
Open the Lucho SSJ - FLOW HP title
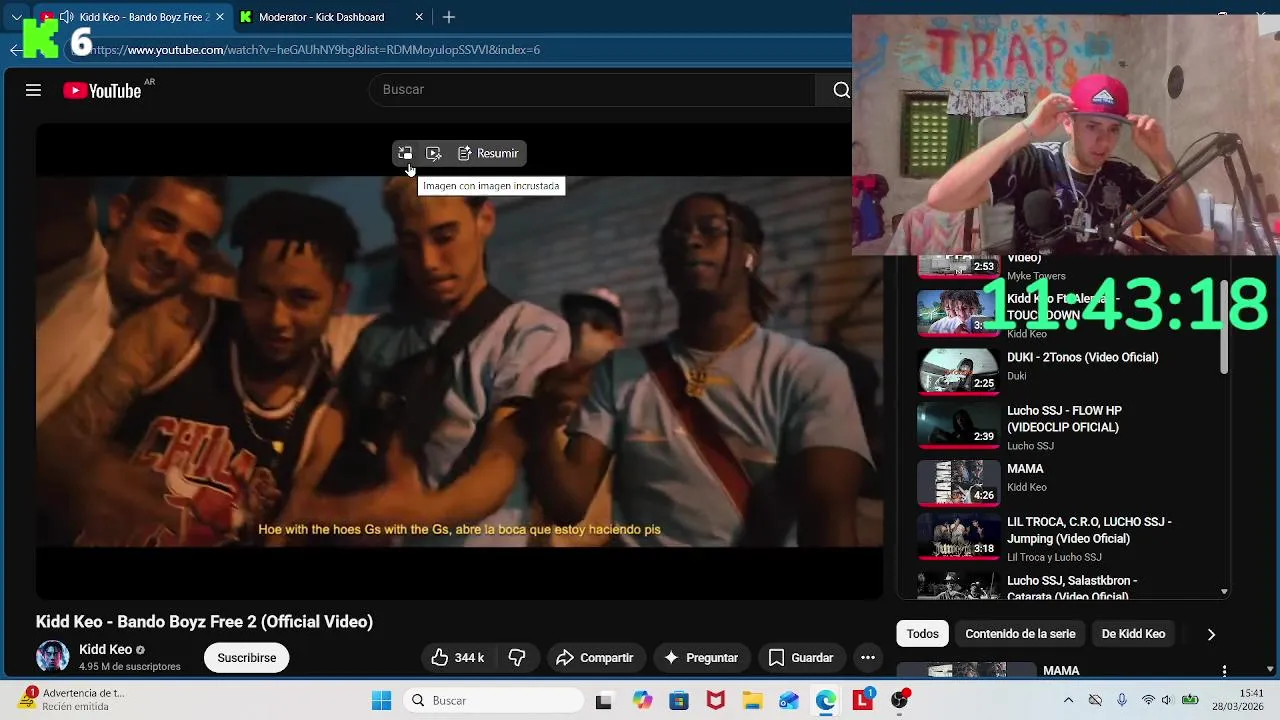pos(1064,419)
